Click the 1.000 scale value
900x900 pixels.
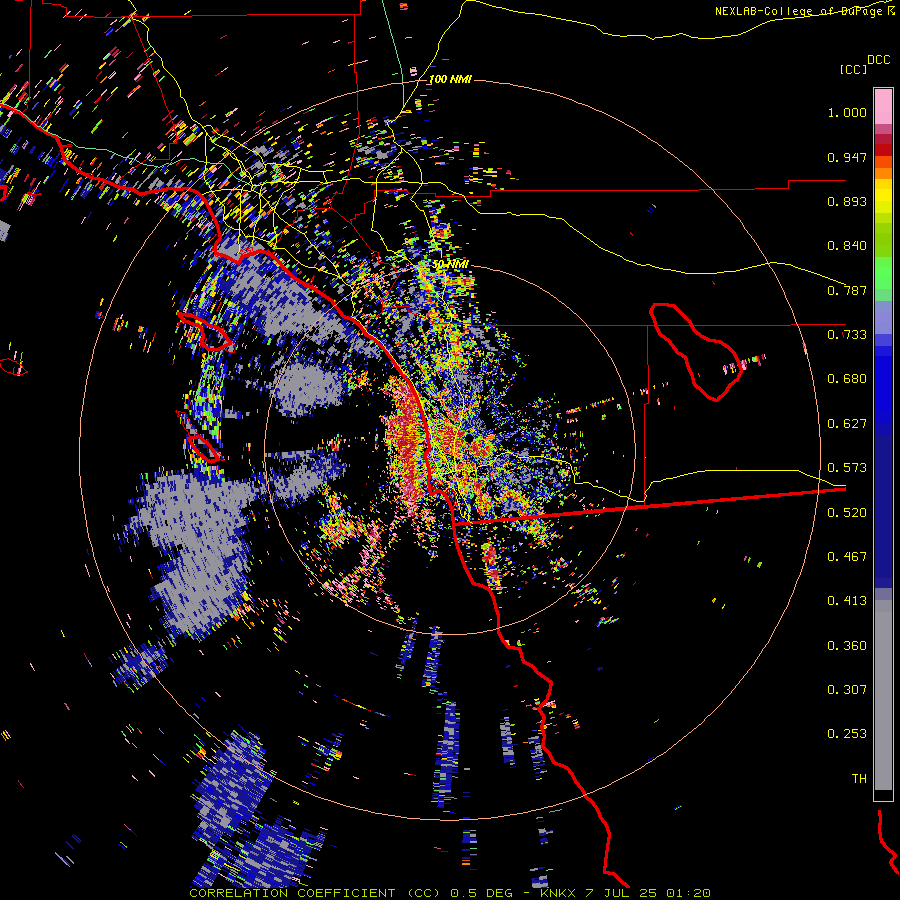coord(847,112)
